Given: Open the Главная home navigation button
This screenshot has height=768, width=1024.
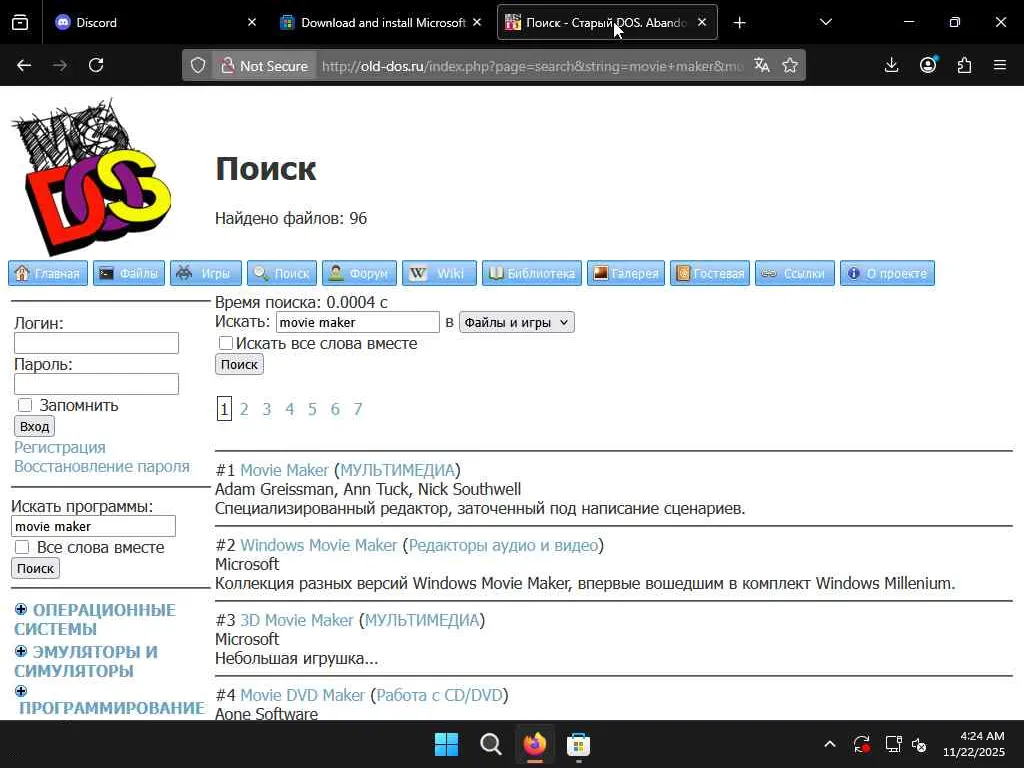Looking at the screenshot, I should tap(48, 273).
